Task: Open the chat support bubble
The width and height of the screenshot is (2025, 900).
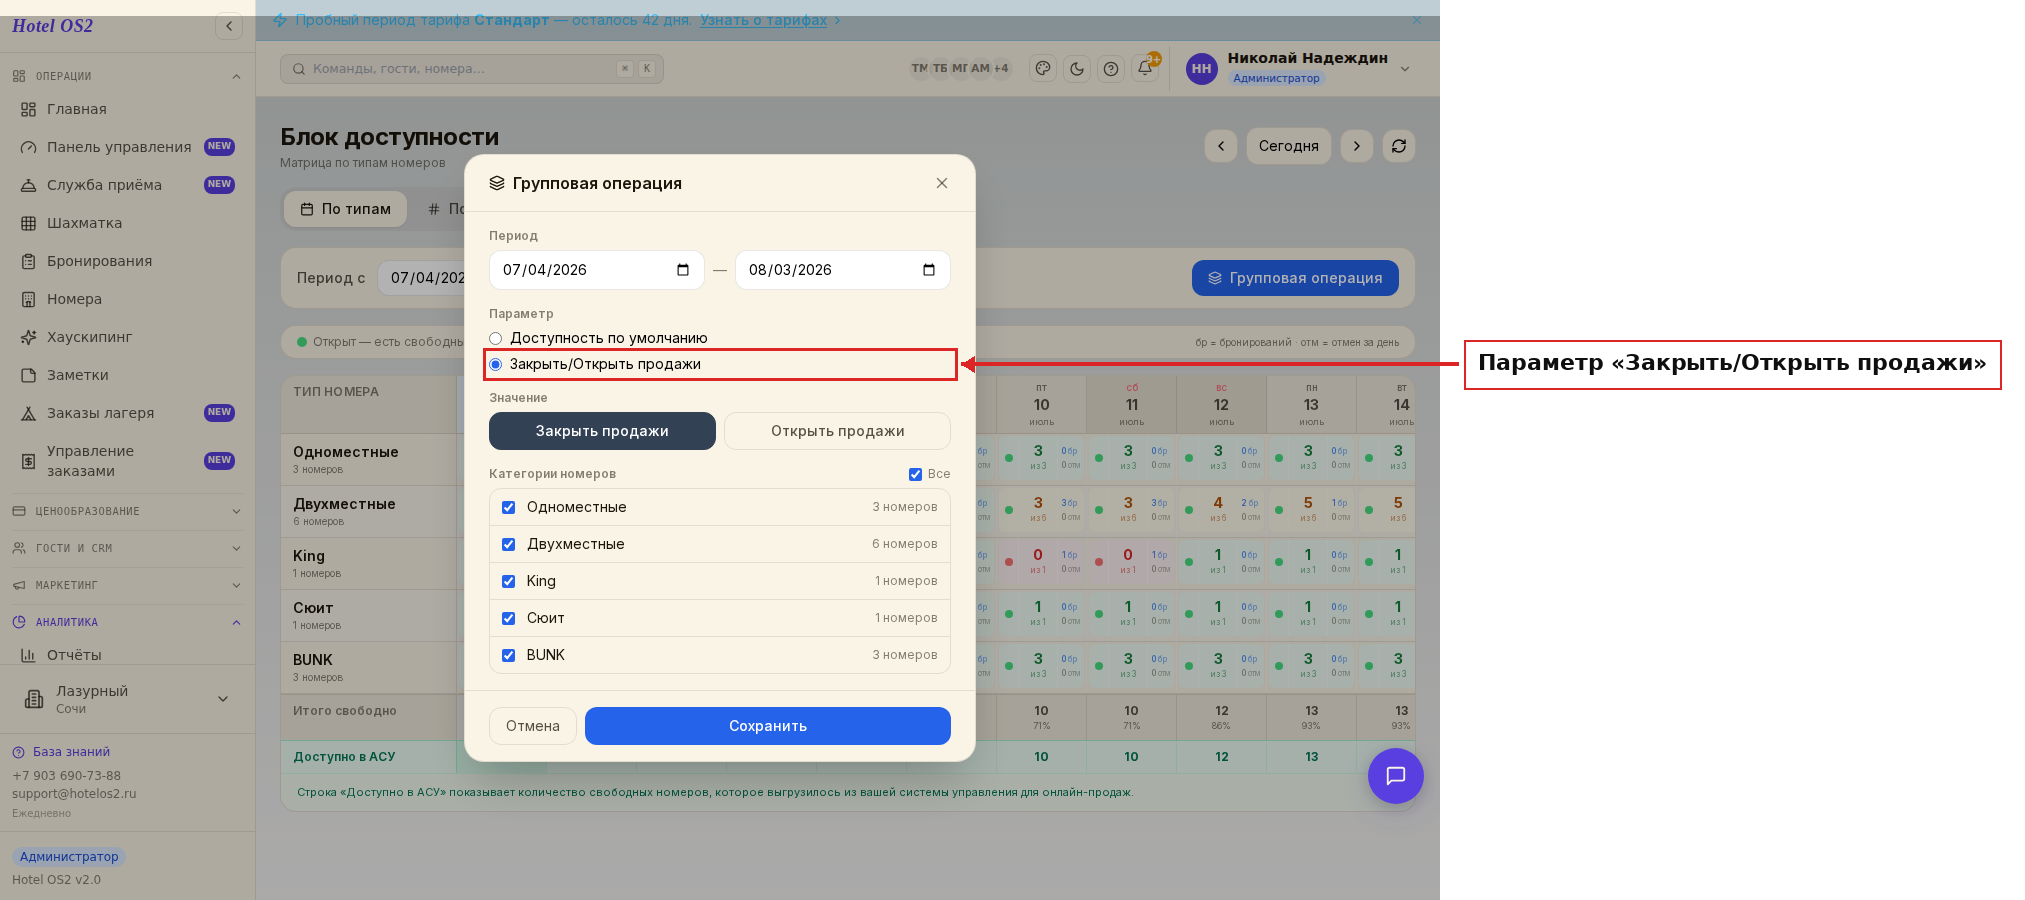Action: coord(1396,776)
